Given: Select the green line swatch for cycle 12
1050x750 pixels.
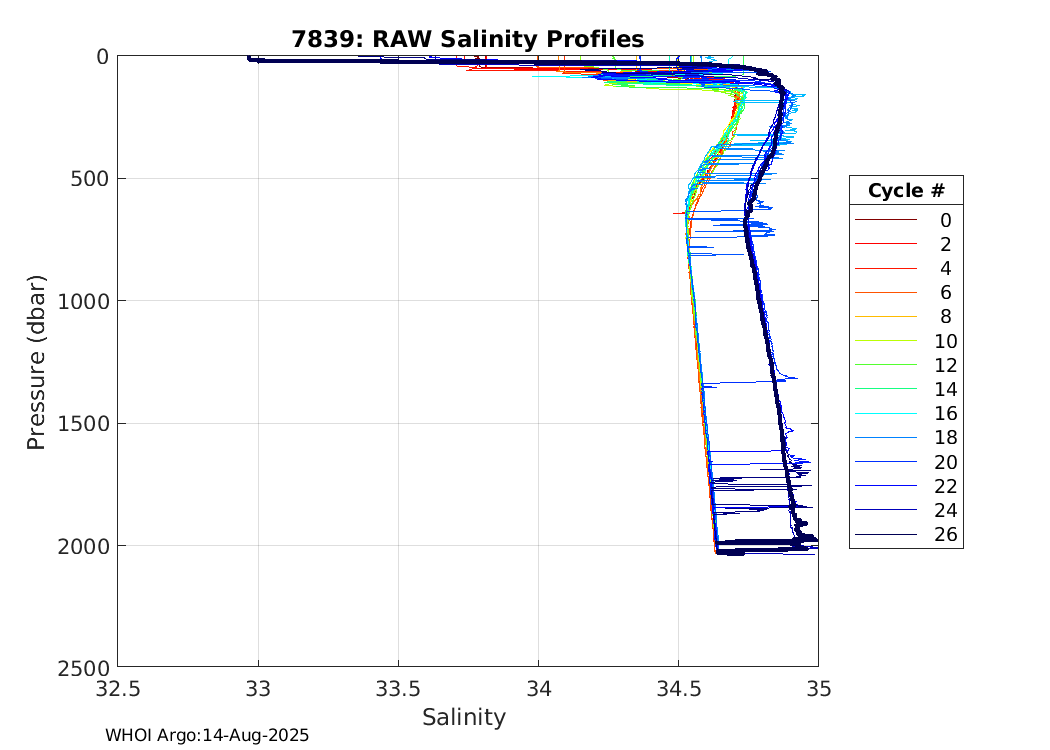Looking at the screenshot, I should [884, 365].
